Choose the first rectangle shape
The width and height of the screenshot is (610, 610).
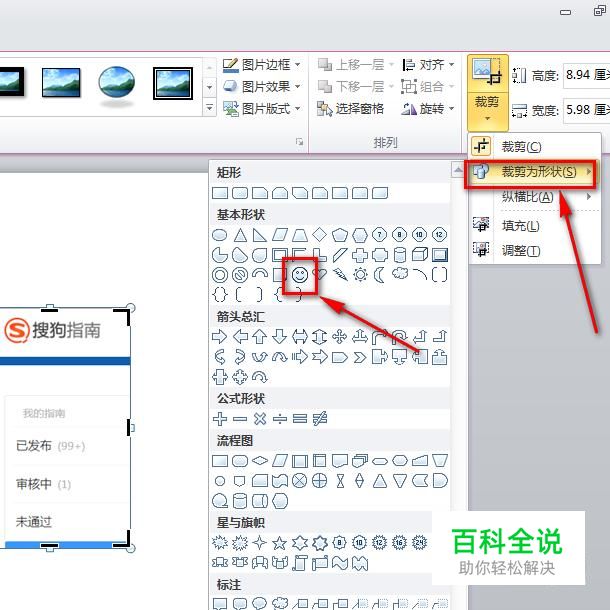pos(220,193)
